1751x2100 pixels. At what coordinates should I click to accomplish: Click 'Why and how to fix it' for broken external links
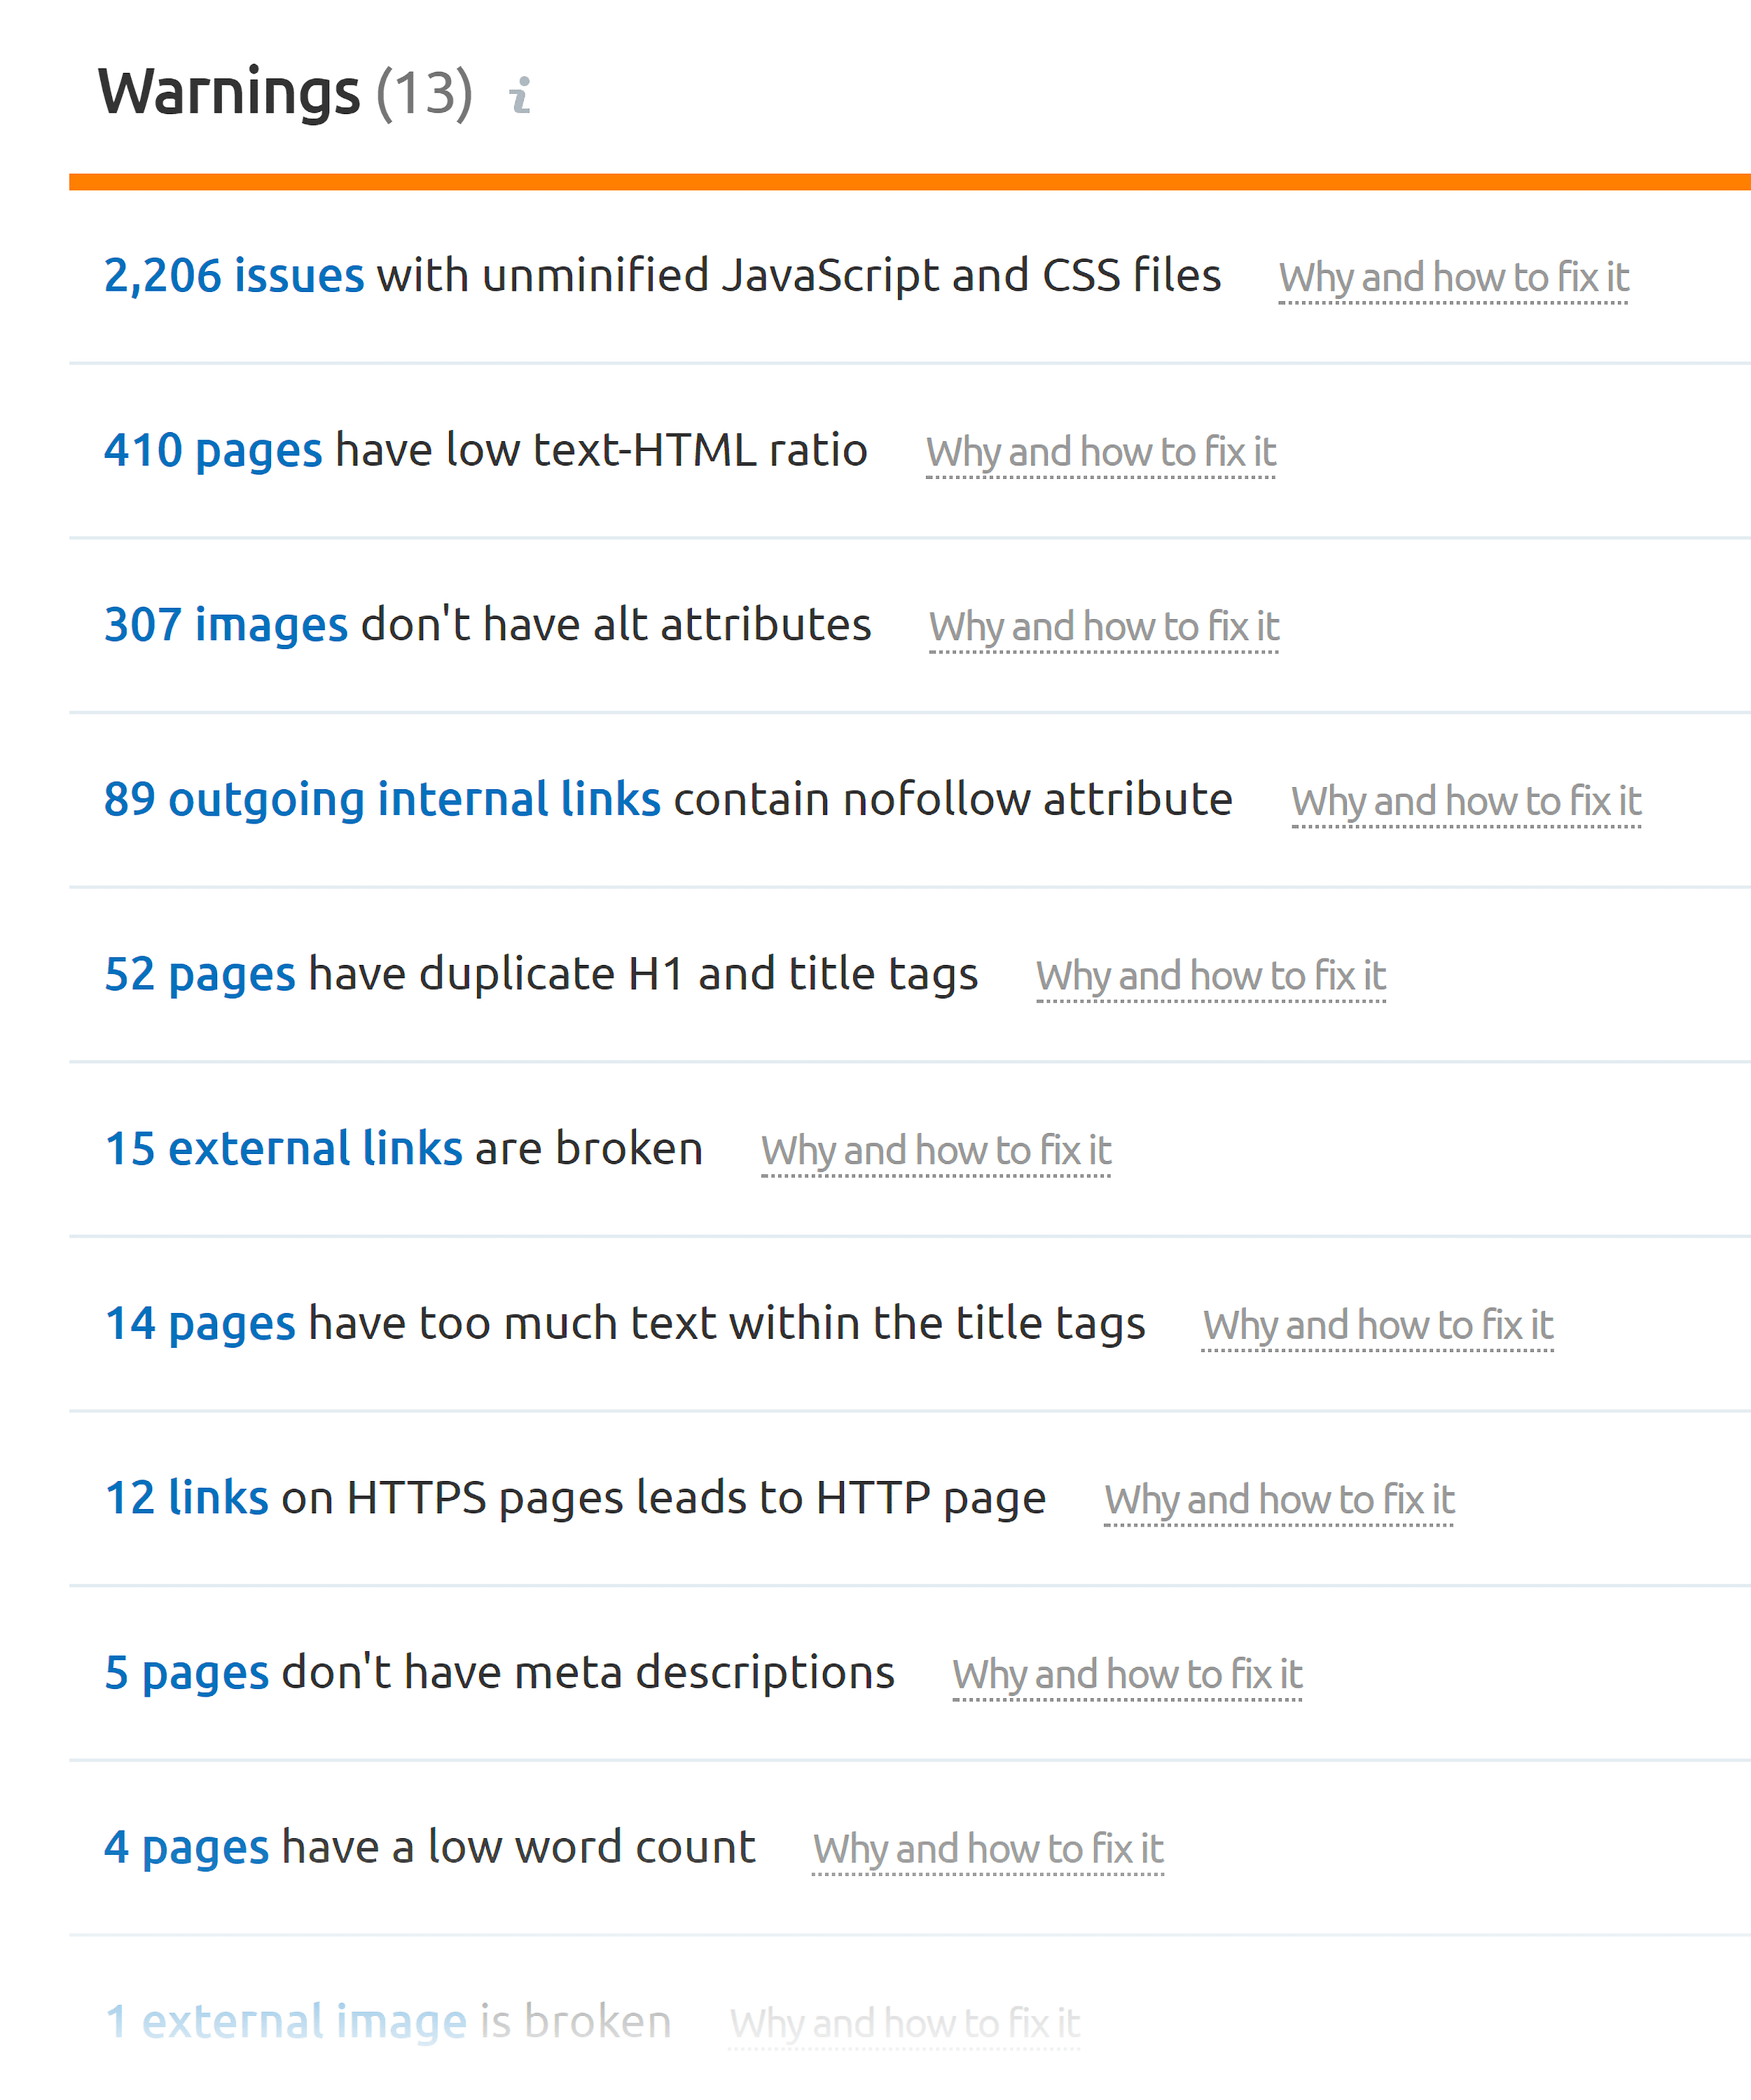pyautogui.click(x=936, y=1149)
